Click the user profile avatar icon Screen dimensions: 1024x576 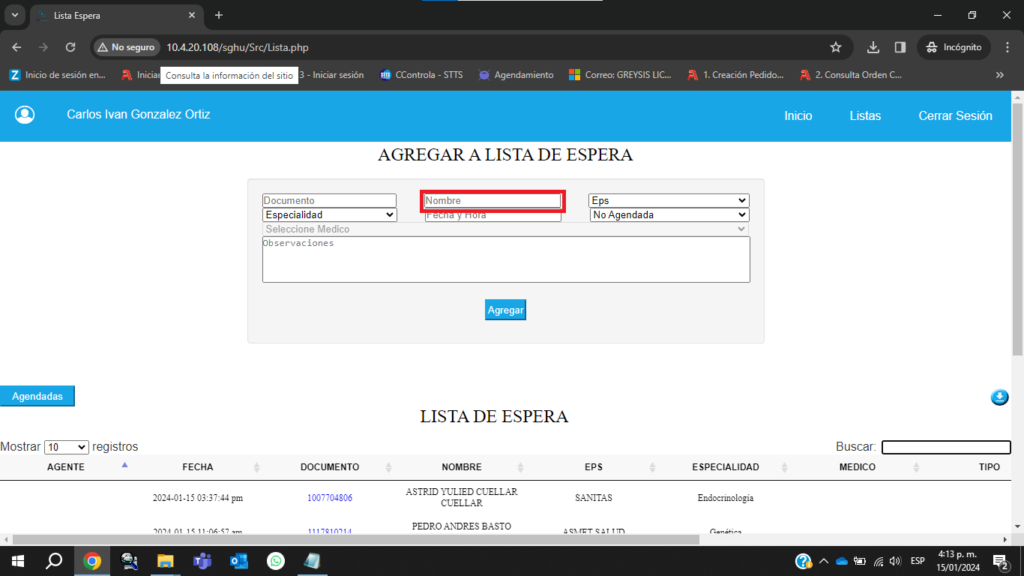[x=25, y=115]
